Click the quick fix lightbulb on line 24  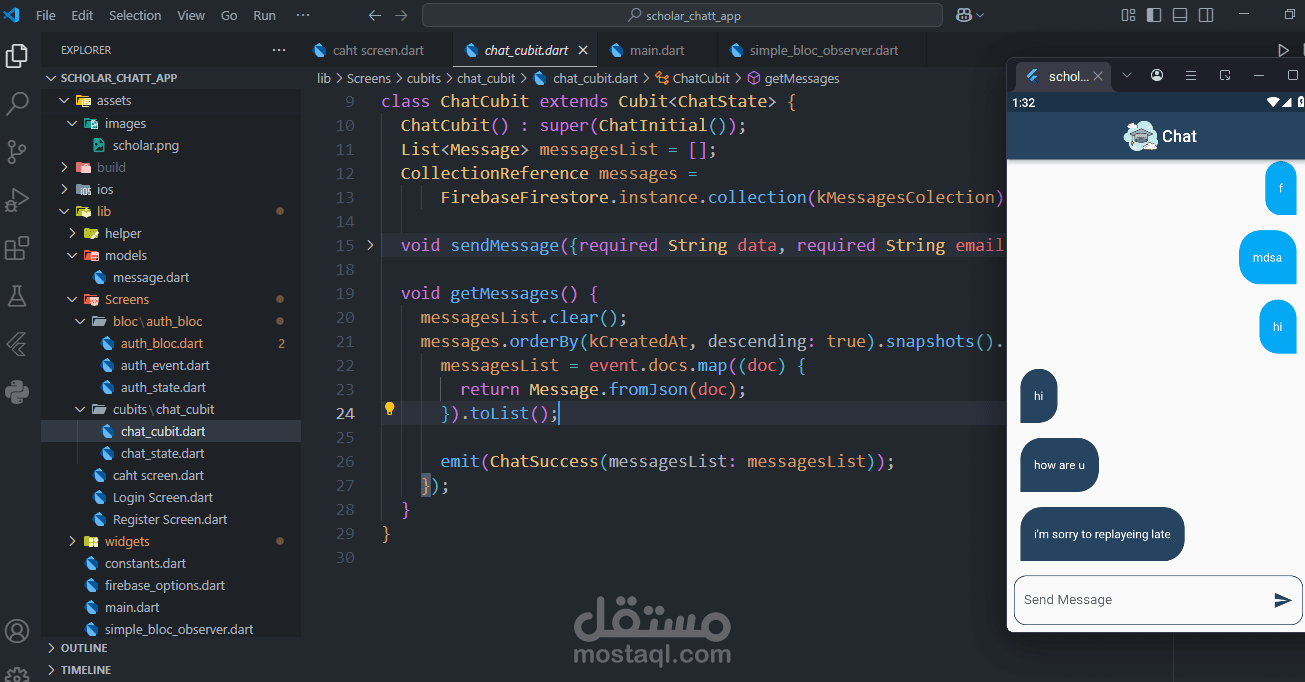point(390,409)
